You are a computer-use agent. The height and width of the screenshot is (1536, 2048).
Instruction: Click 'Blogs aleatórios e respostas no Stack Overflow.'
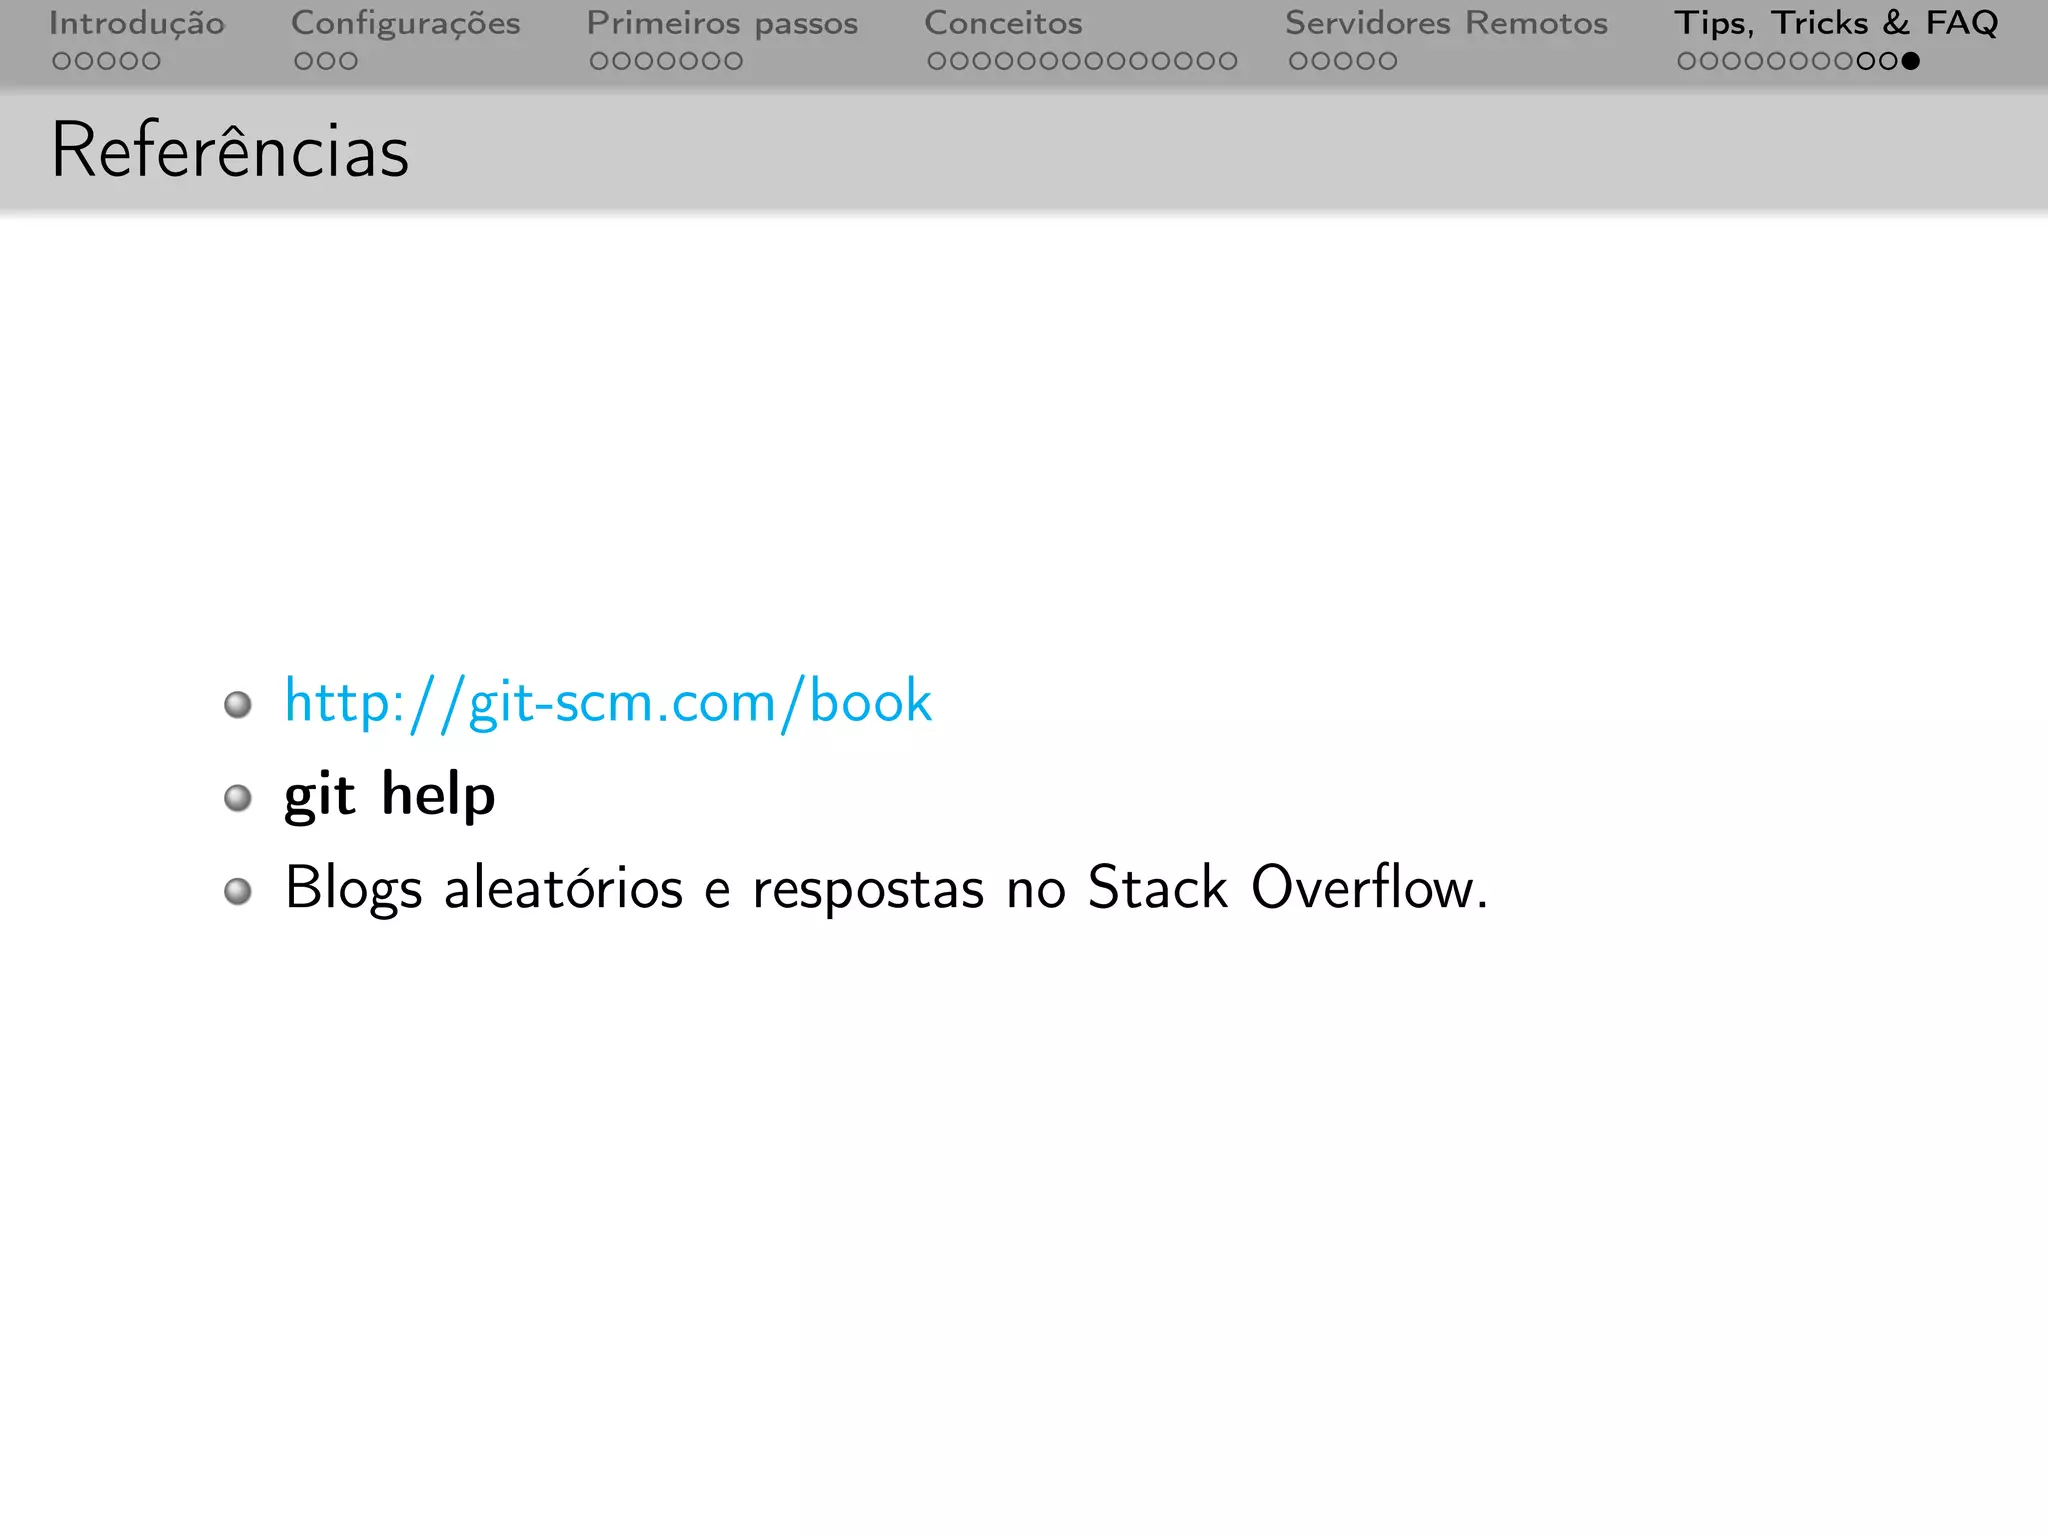click(x=887, y=888)
